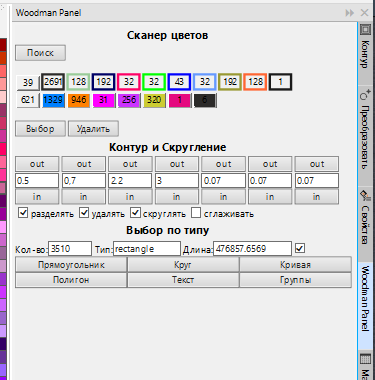
Task: Select the magenta fill swatch 31
Action: [x=104, y=100]
